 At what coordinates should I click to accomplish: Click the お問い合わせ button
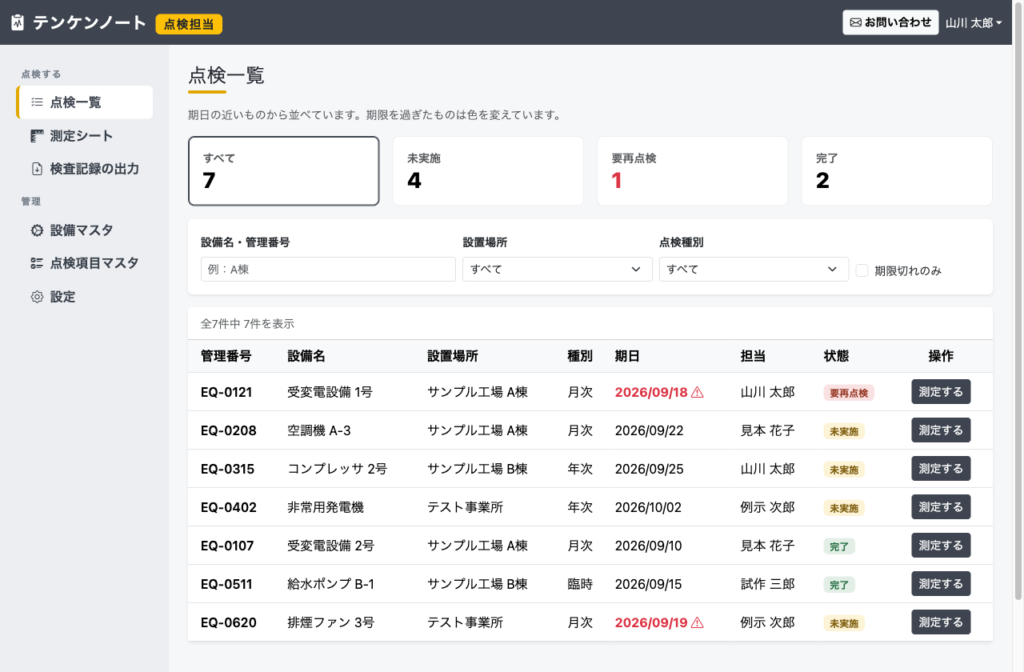click(x=890, y=22)
